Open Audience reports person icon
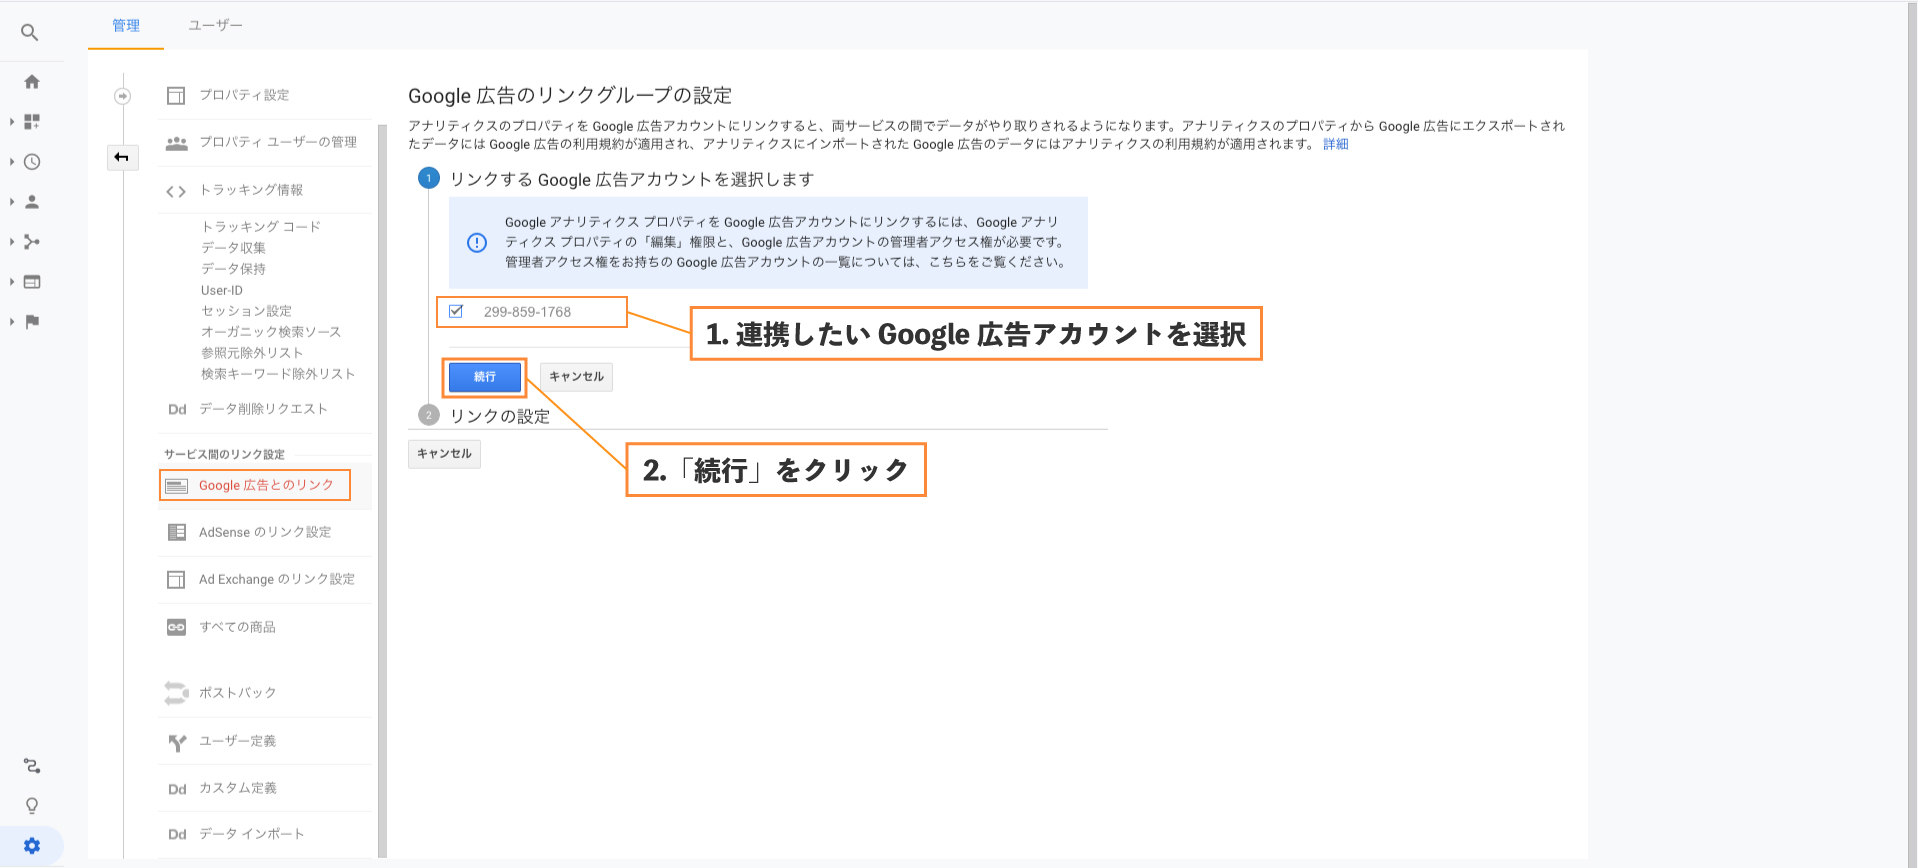Screen dimensions: 1918x868 [32, 202]
